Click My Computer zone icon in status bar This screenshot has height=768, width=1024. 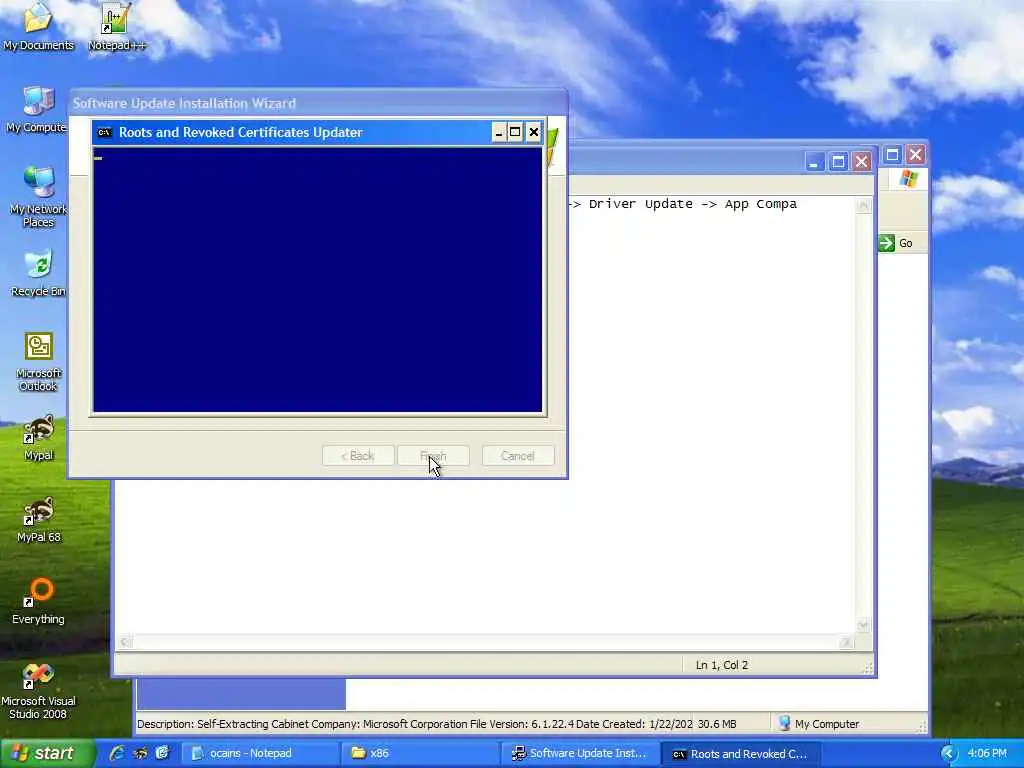coord(784,724)
